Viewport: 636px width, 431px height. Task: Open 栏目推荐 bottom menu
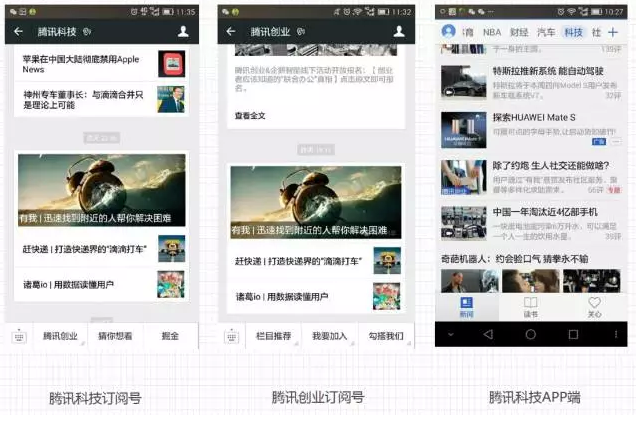coord(273,336)
